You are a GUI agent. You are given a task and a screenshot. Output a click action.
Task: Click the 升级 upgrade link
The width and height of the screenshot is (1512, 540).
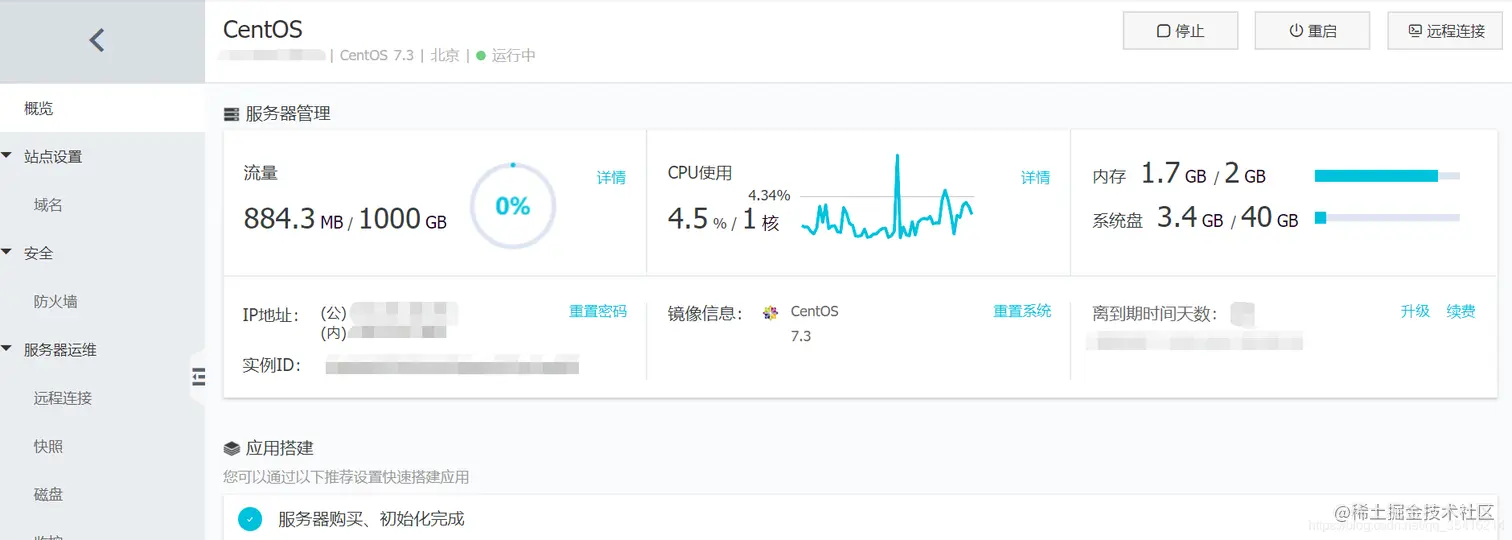[1415, 311]
